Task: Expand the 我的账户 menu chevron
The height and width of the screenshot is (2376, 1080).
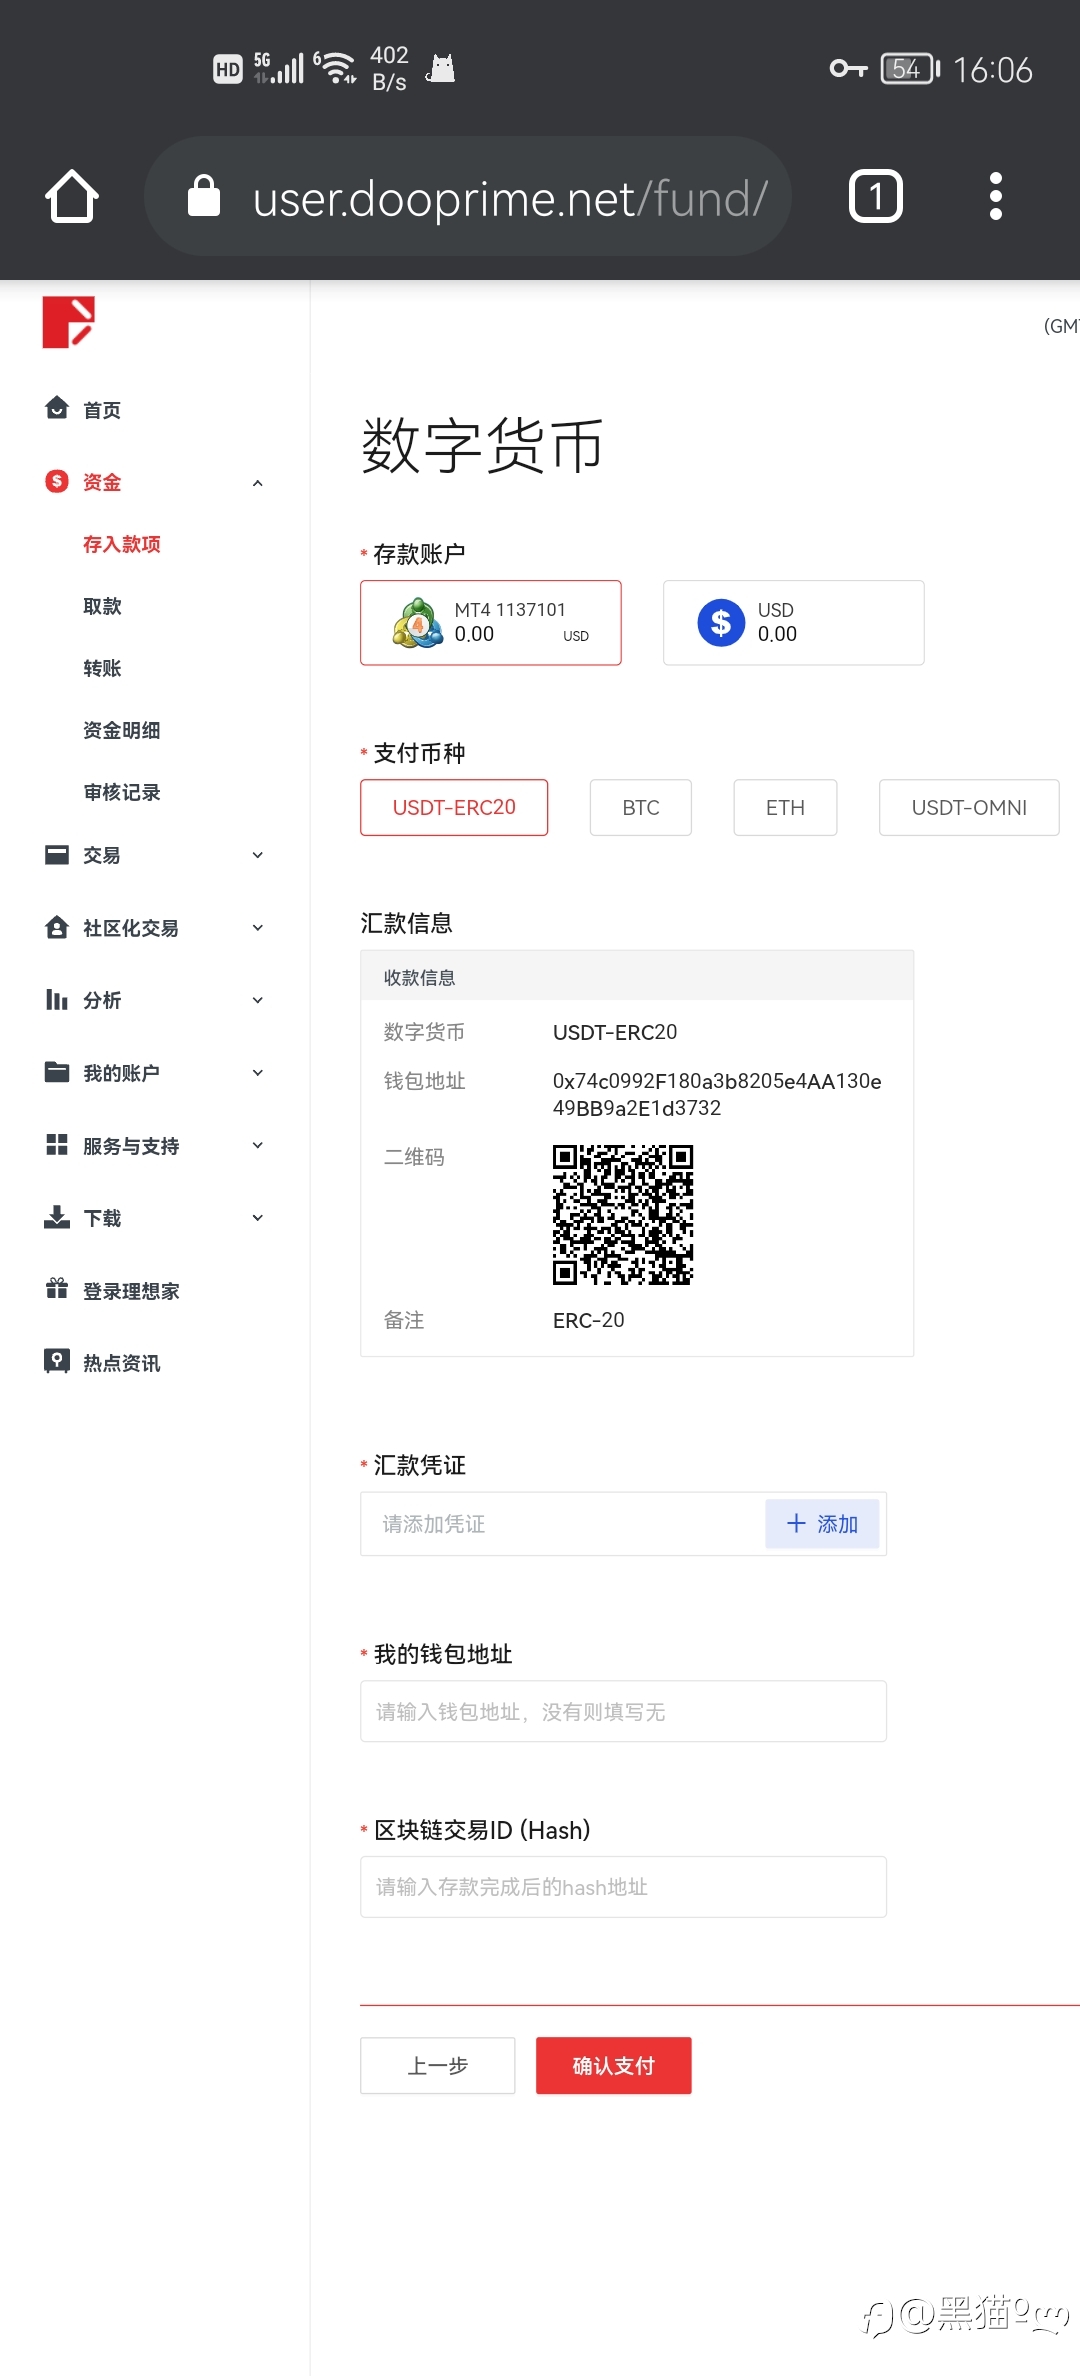Action: pos(258,1073)
